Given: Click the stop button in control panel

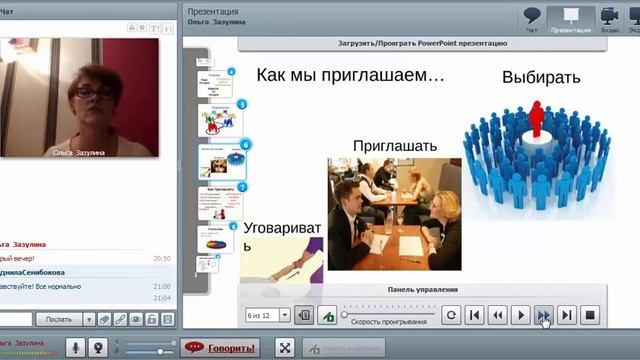Looking at the screenshot, I should click(590, 315).
